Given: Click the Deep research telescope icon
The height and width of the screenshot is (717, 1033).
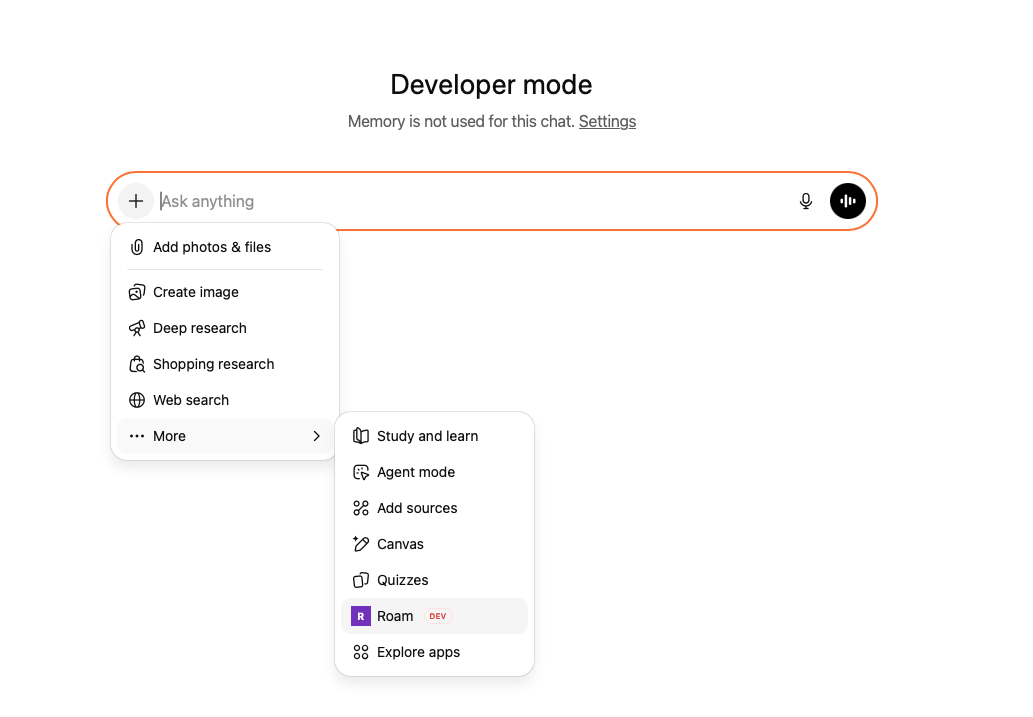Looking at the screenshot, I should click(x=136, y=328).
